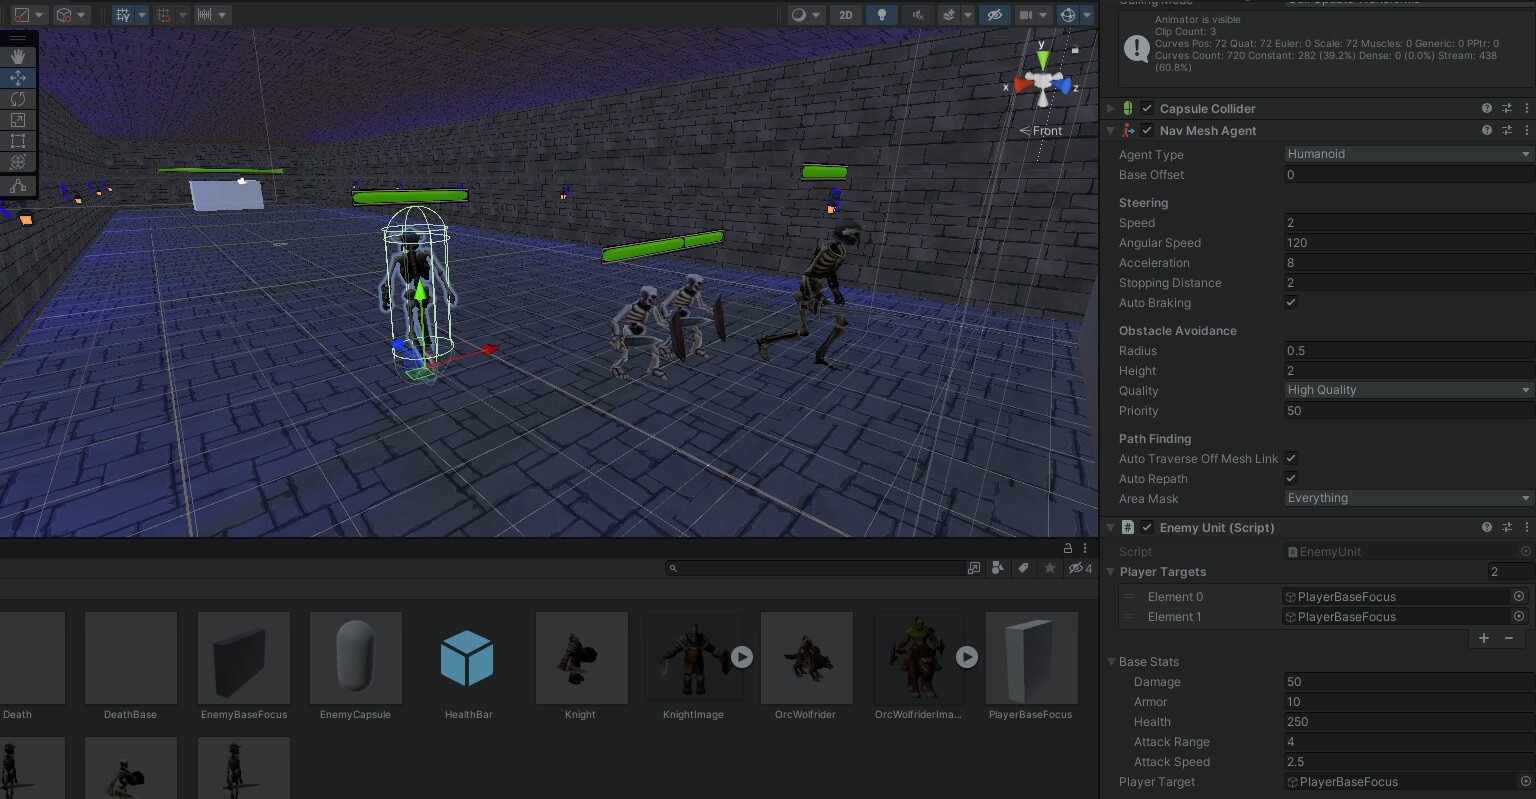The image size is (1536, 799).
Task: Toggle hidden packages visibility showing 4
Action: point(1080,568)
